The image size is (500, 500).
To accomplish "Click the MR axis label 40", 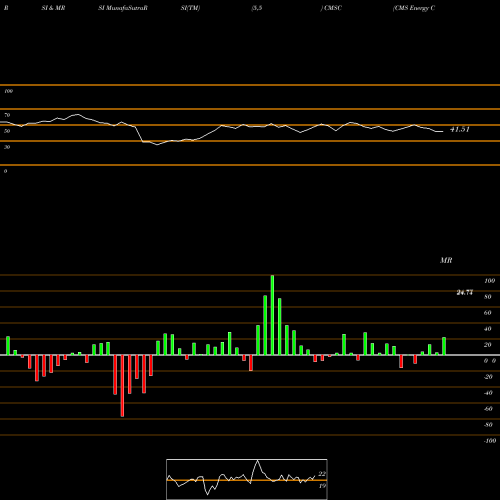I will (x=488, y=329).
